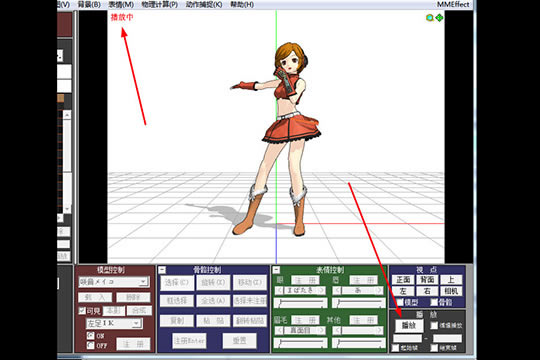This screenshot has width=540, height=360.
Task: Toggle the 模型 (model) checkbox in viewpoint panel
Action: pyautogui.click(x=400, y=302)
